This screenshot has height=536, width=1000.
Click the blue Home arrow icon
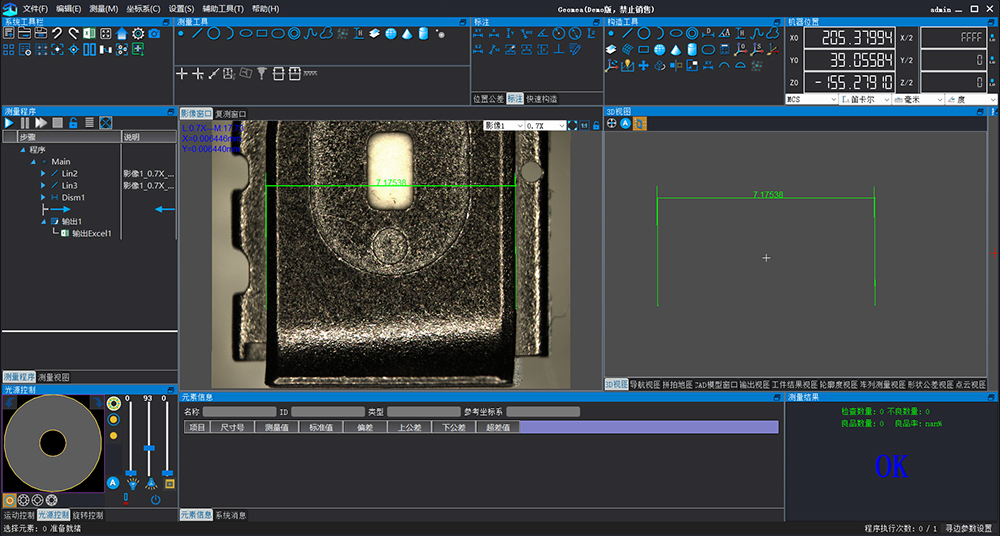[122, 33]
